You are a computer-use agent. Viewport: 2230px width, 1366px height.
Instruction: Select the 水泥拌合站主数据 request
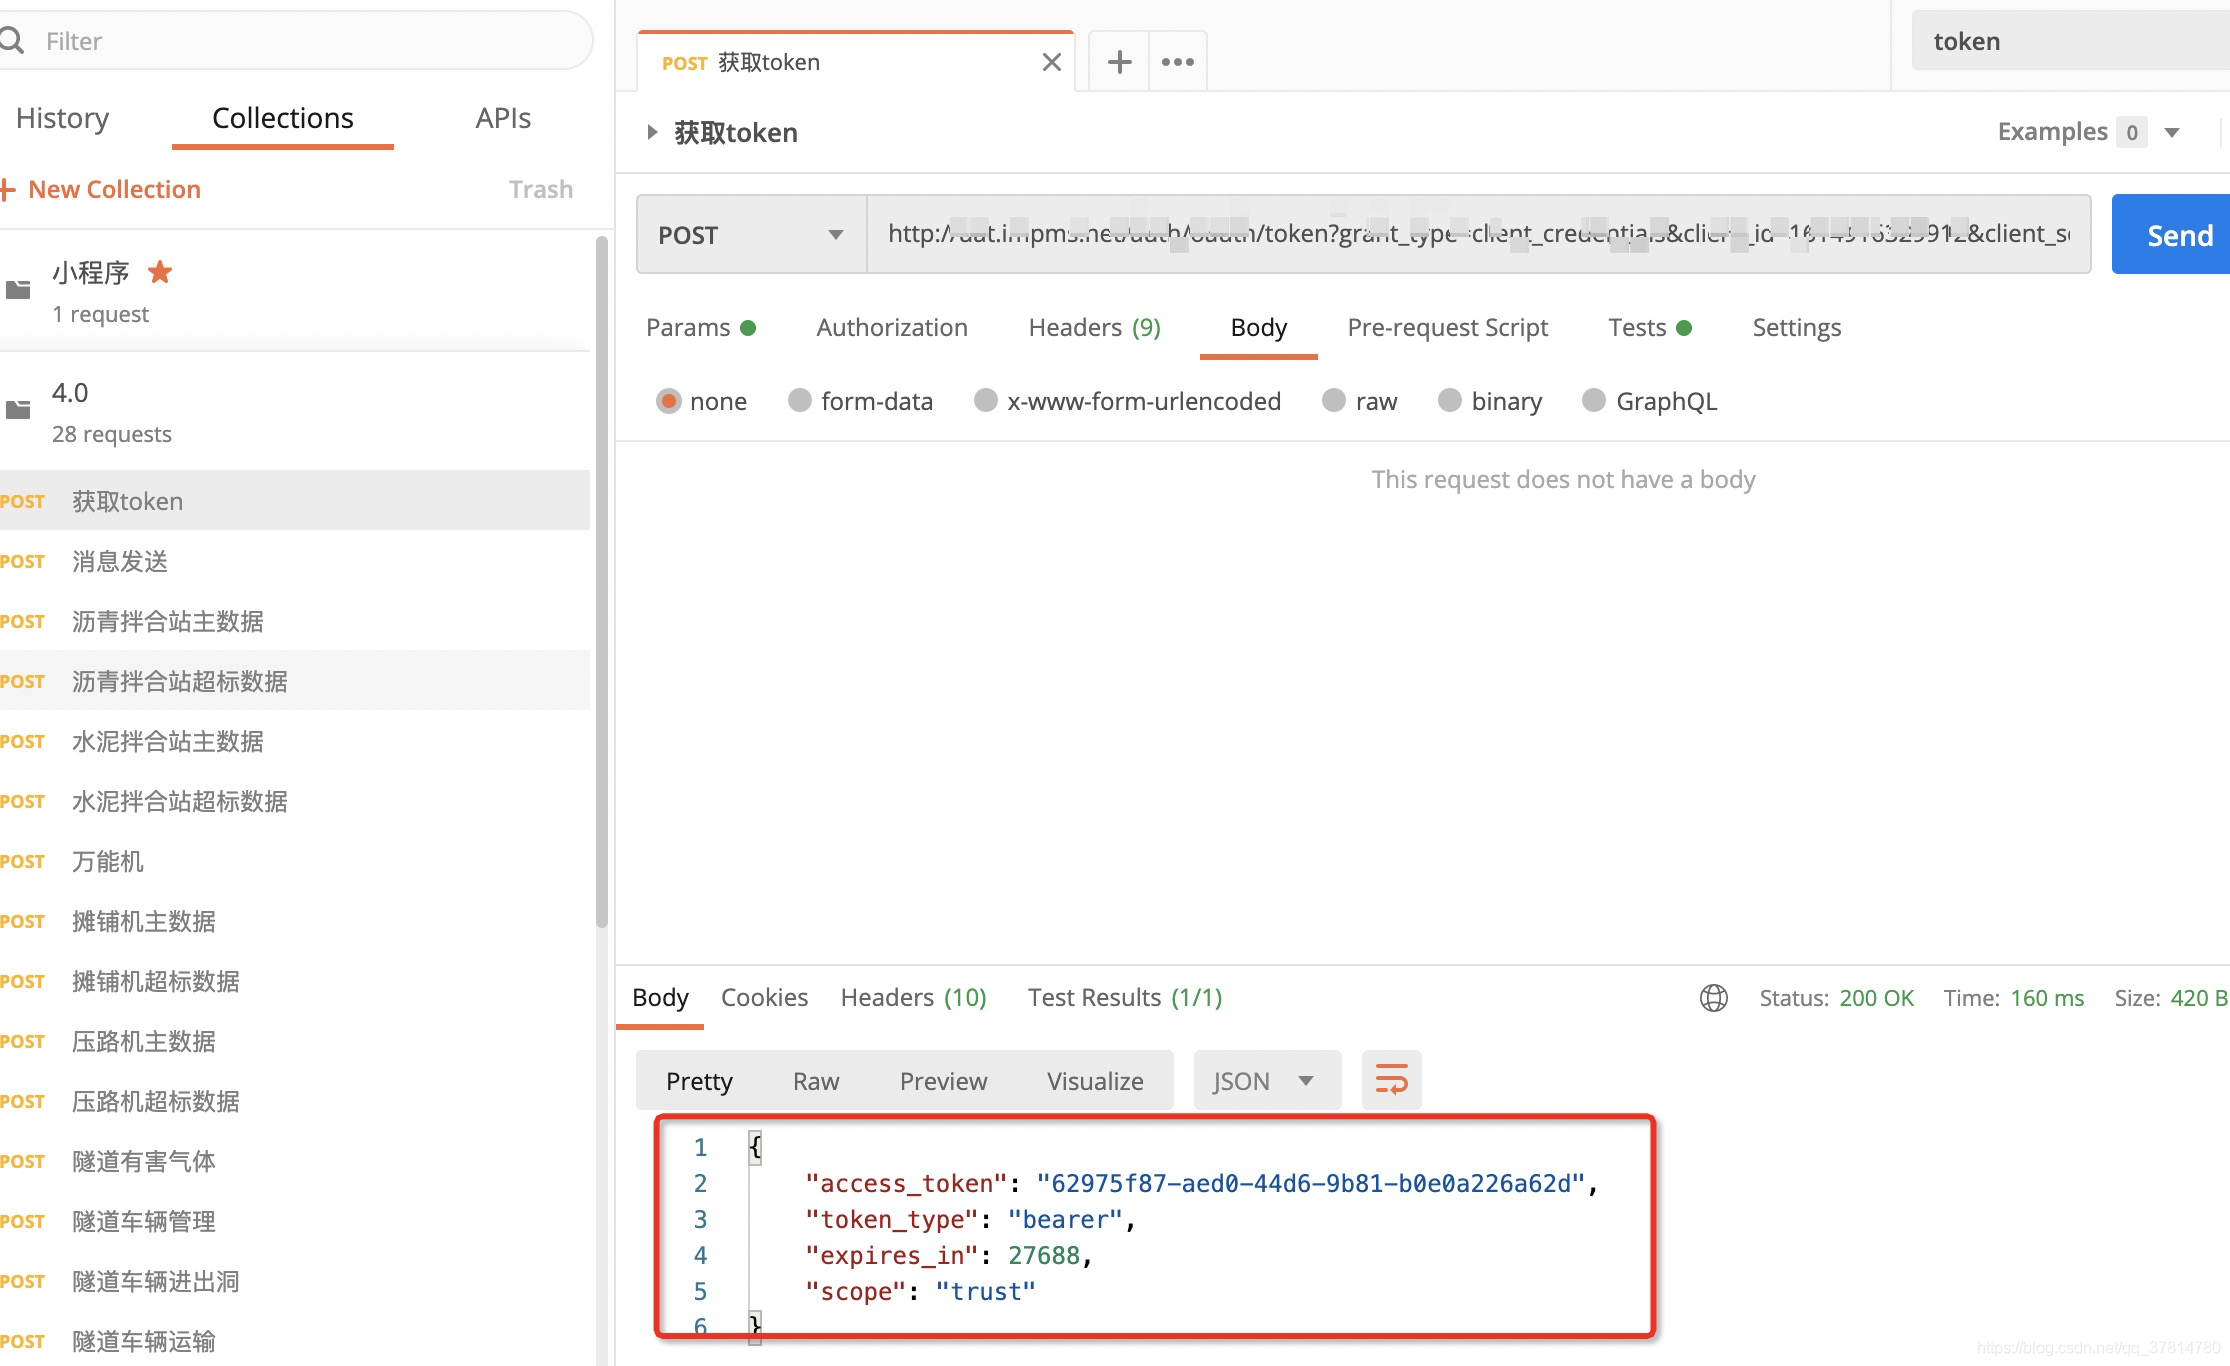pyautogui.click(x=295, y=741)
